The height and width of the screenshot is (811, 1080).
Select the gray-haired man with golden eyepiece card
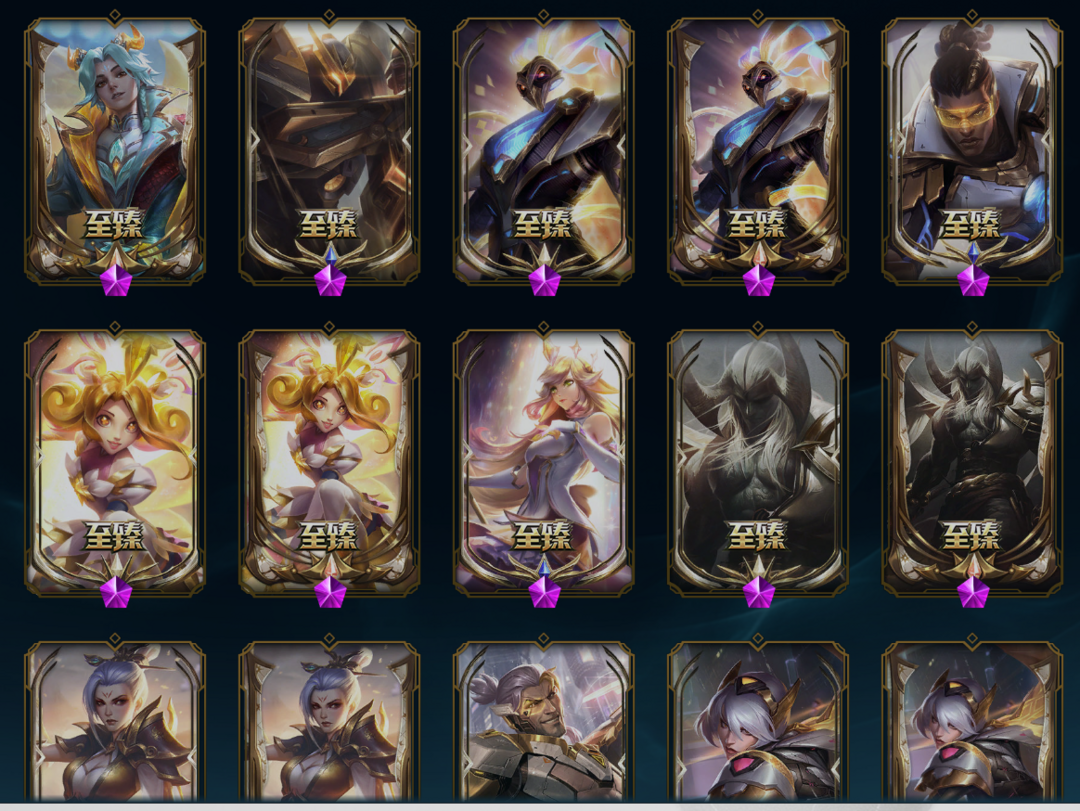tap(543, 720)
